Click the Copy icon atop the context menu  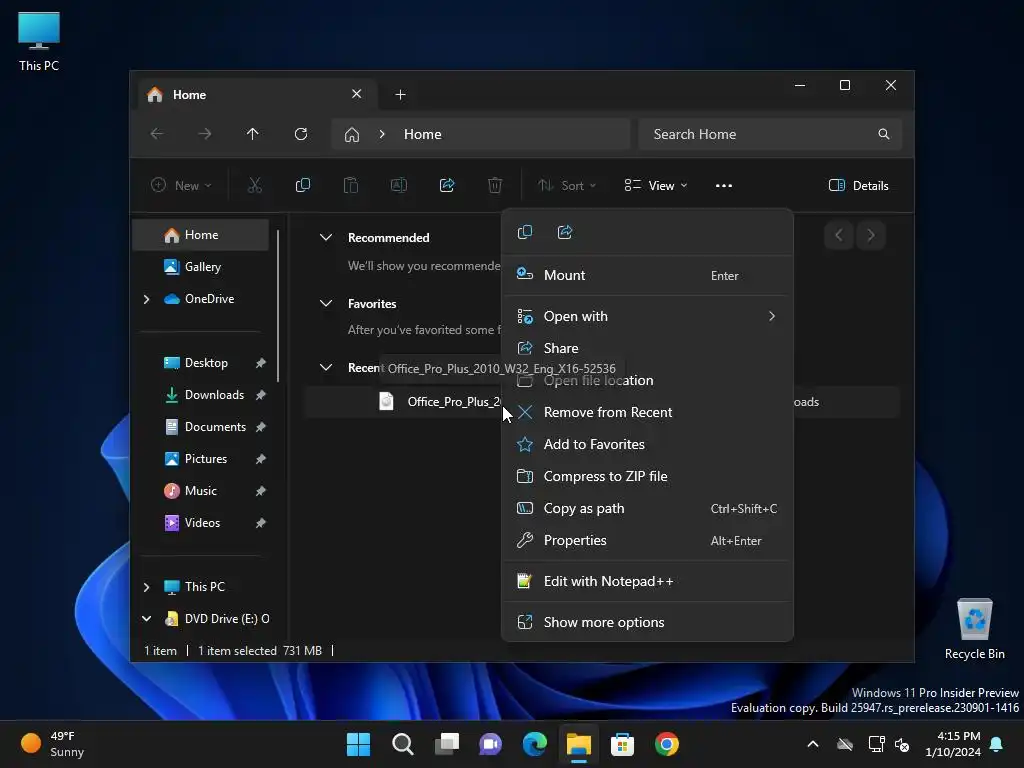pyautogui.click(x=524, y=232)
